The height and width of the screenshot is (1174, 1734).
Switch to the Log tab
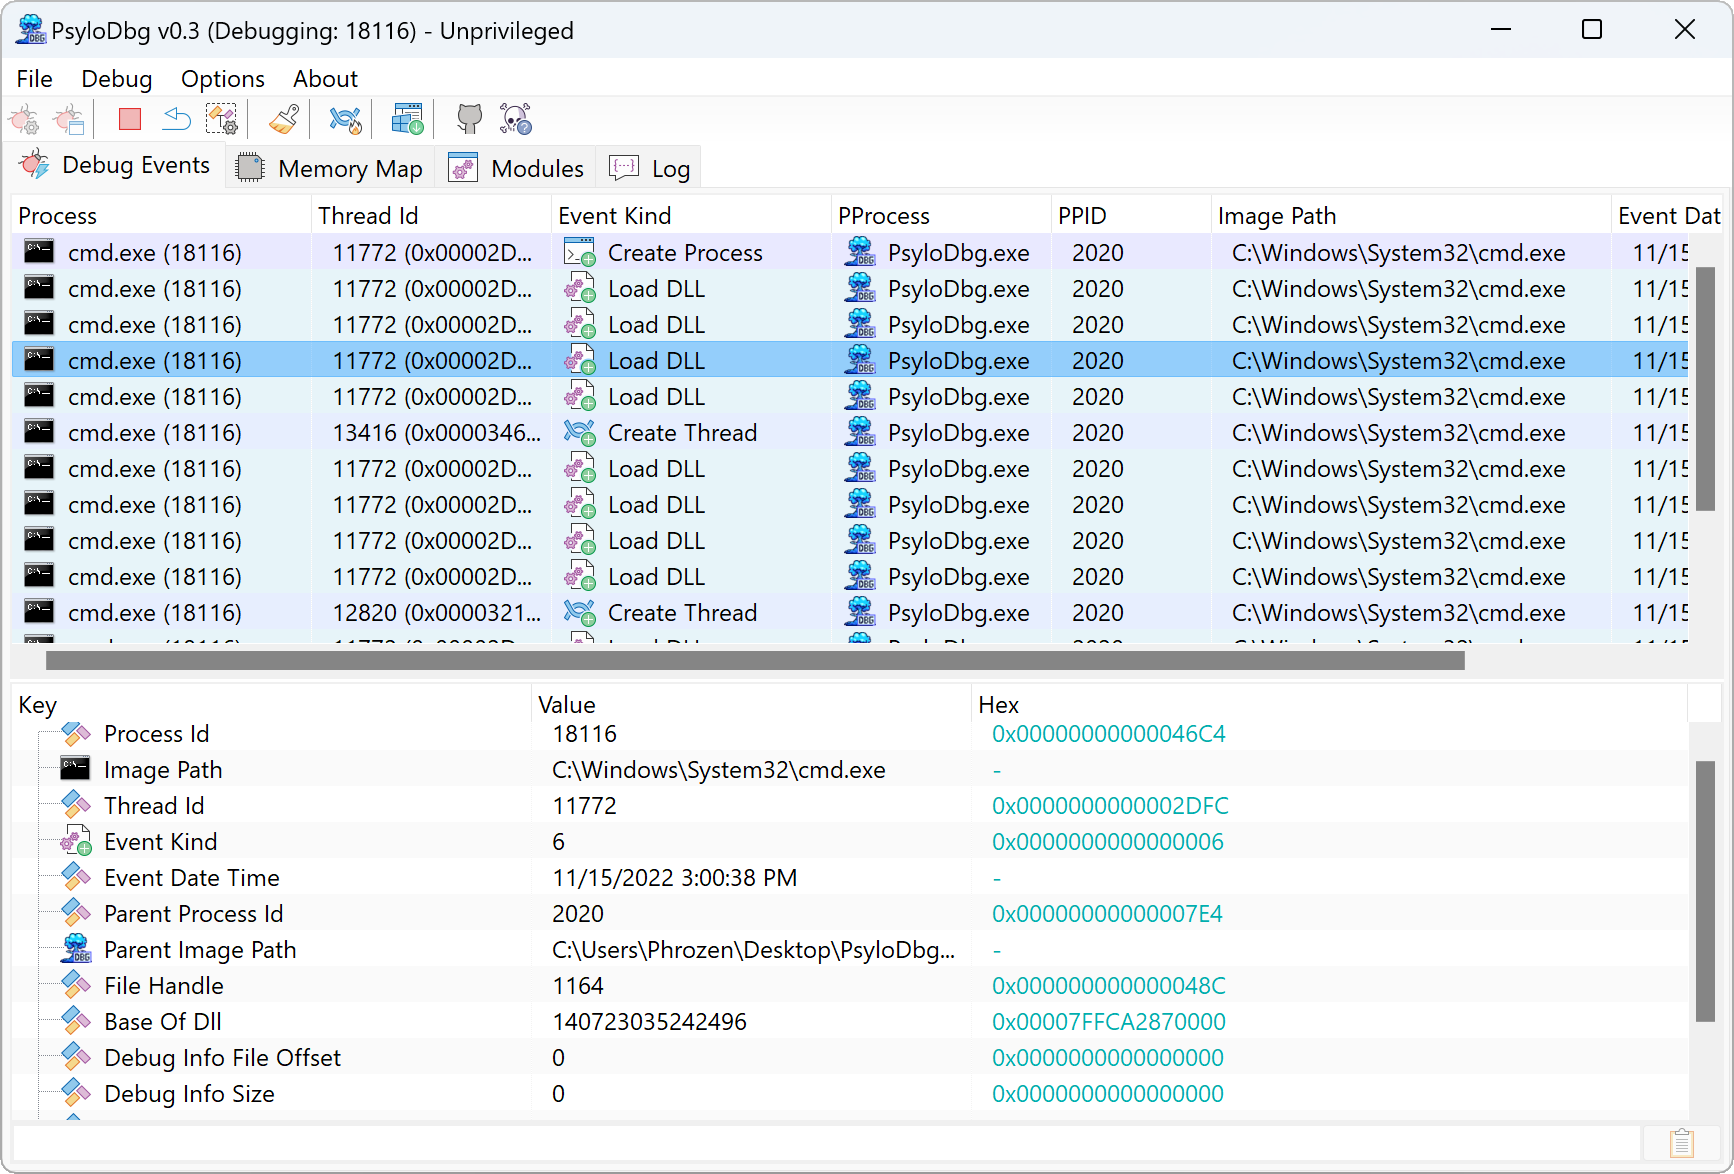[x=649, y=168]
